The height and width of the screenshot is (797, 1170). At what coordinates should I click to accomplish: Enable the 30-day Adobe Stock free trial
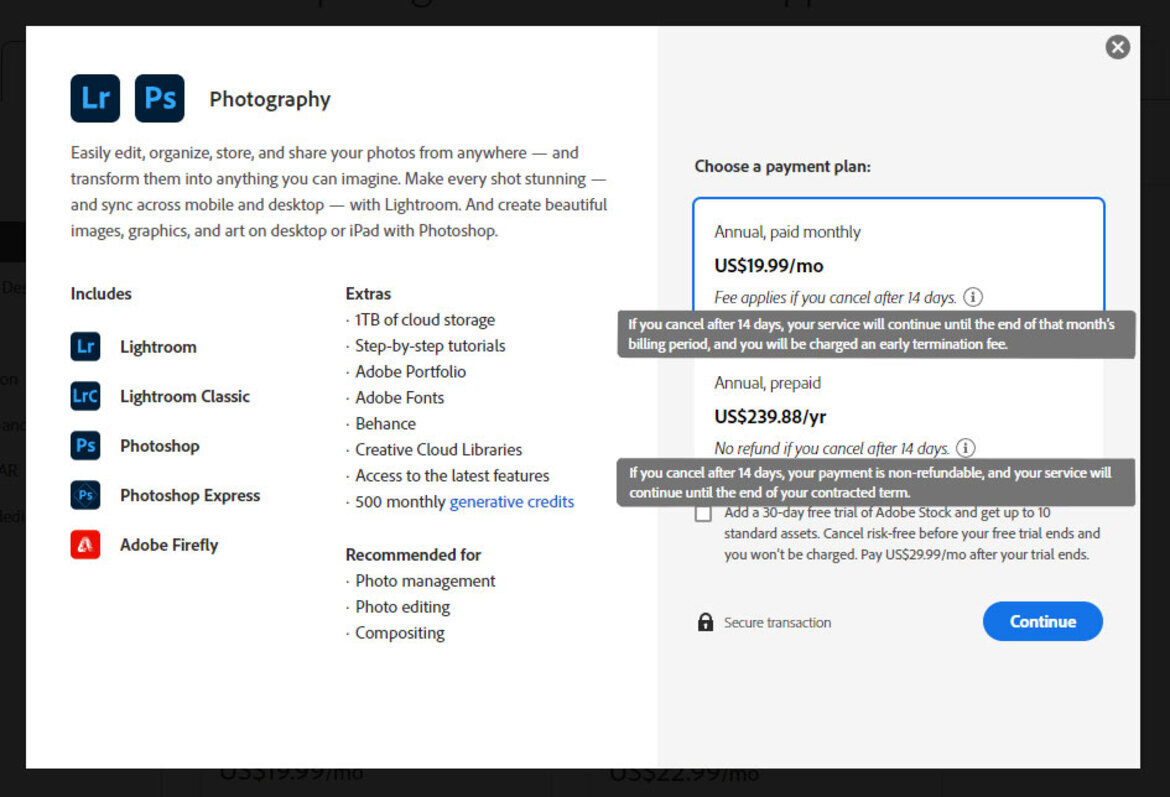click(703, 512)
